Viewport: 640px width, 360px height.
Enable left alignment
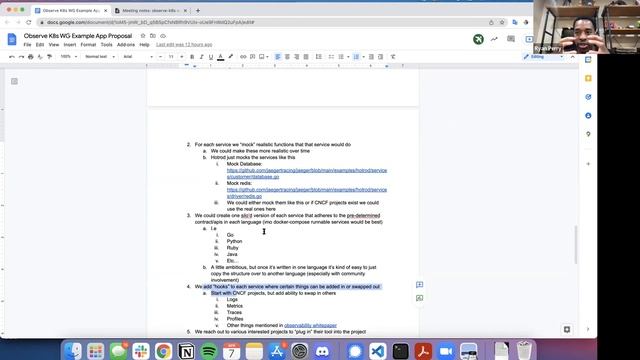coord(278,57)
